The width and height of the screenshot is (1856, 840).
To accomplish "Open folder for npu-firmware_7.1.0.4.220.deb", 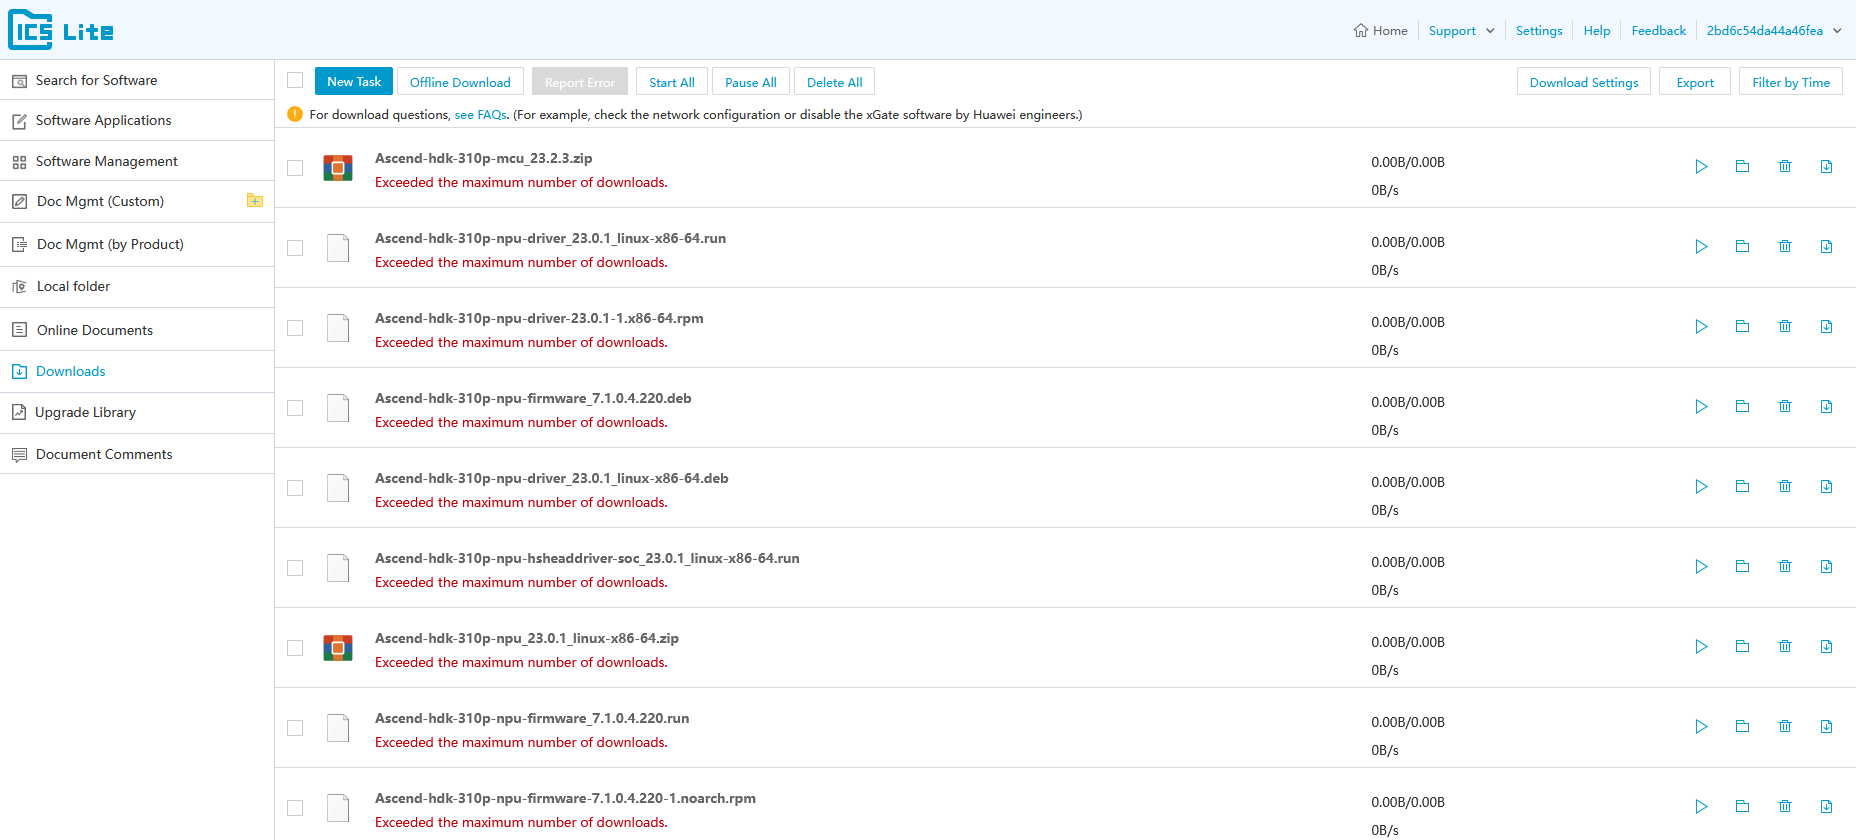I will coord(1742,407).
